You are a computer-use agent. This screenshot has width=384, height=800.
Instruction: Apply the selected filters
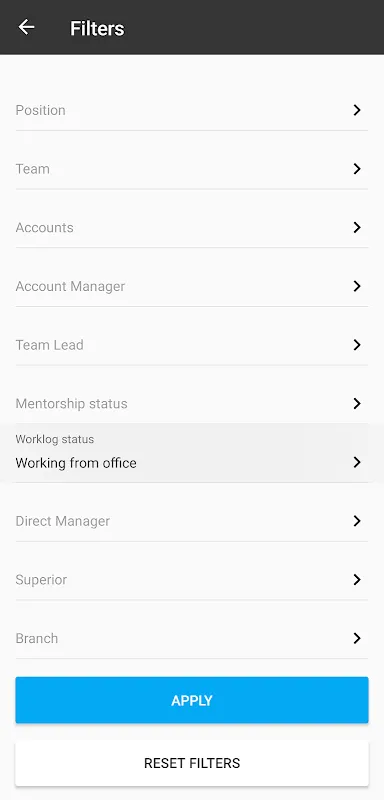click(192, 700)
